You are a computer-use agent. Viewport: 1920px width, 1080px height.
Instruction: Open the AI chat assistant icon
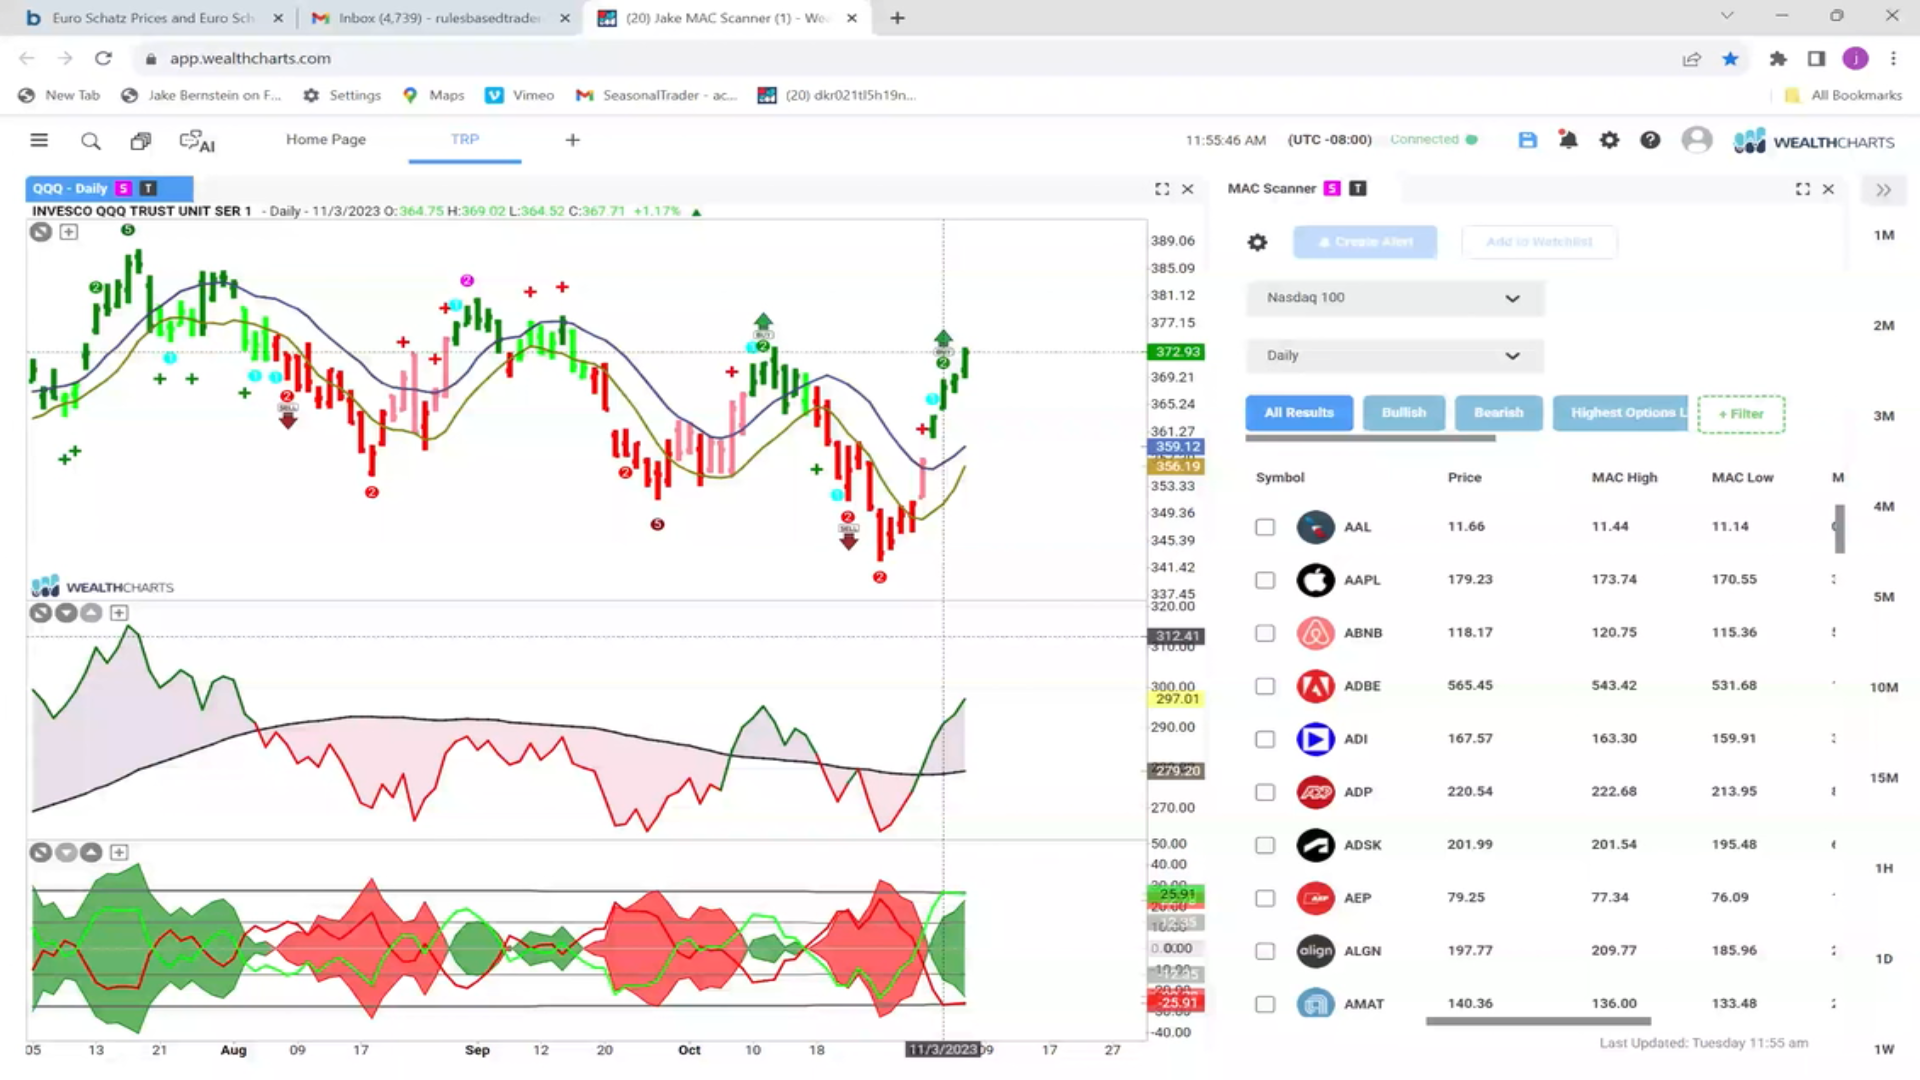click(x=197, y=141)
